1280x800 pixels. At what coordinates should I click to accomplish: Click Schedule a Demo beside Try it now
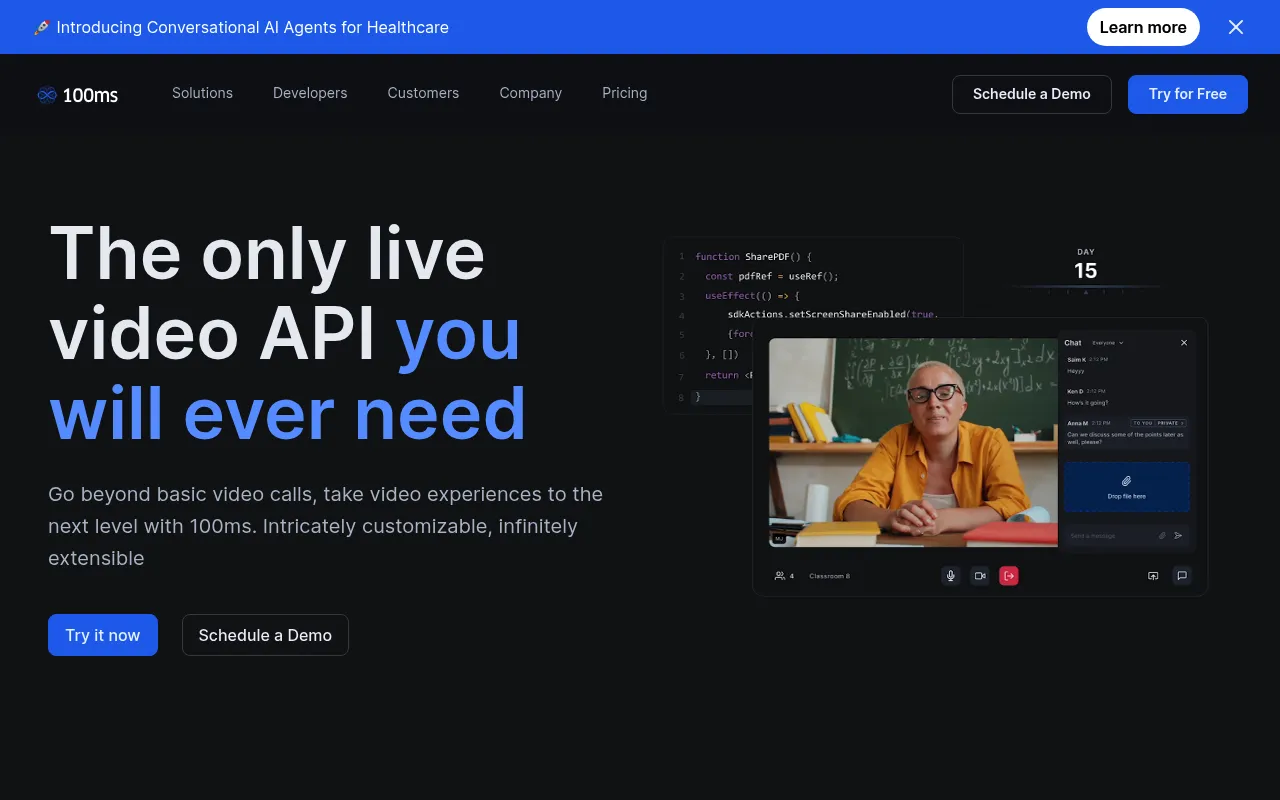coord(265,635)
